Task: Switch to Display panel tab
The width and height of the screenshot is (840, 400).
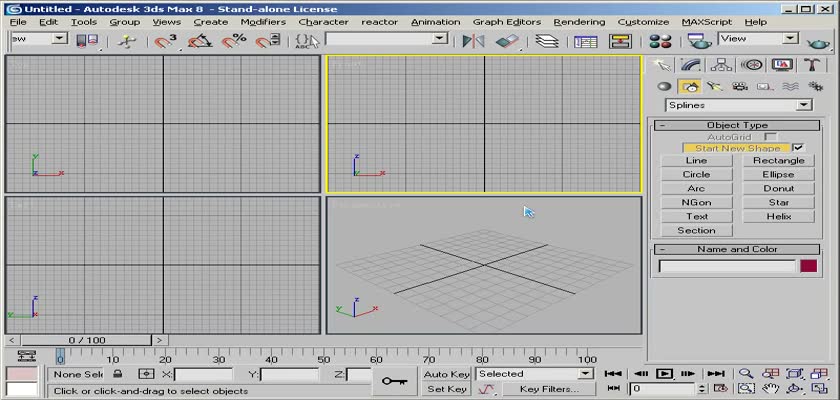Action: coord(782,65)
